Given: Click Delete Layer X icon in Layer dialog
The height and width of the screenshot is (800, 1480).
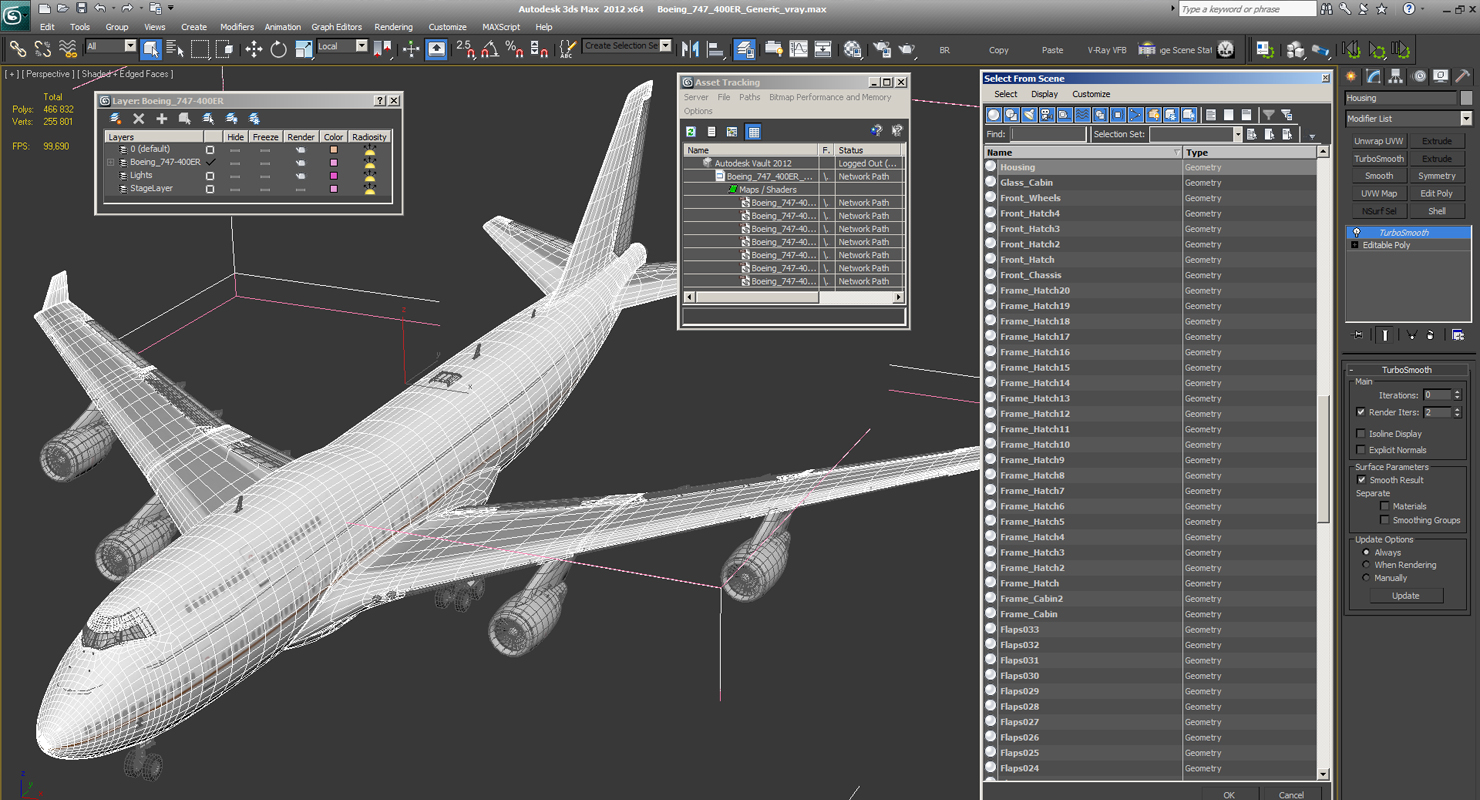Looking at the screenshot, I should pos(139,119).
